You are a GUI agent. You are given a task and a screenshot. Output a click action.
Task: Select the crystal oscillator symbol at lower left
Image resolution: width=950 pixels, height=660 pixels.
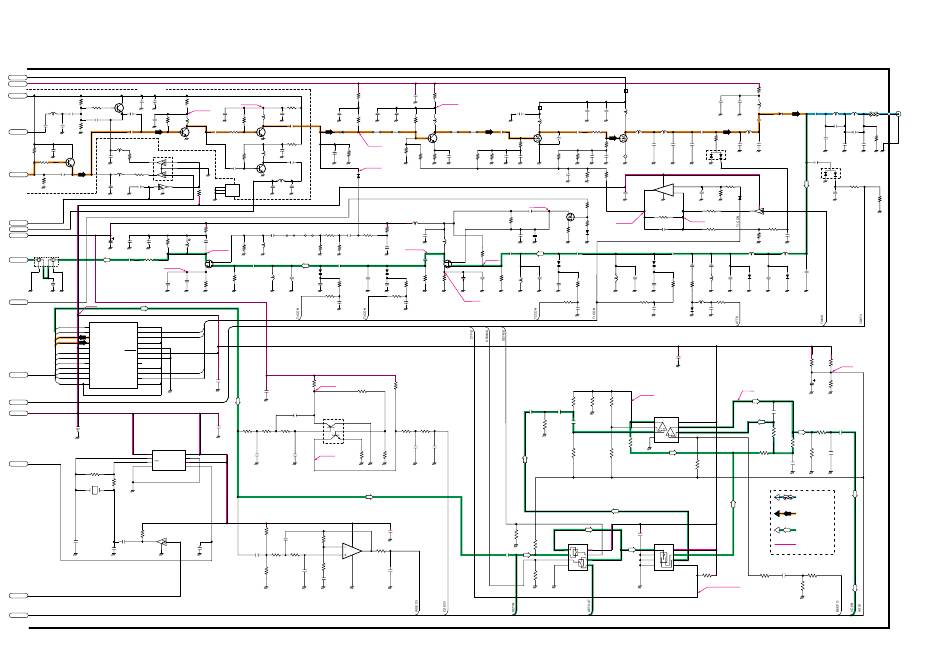click(x=96, y=490)
